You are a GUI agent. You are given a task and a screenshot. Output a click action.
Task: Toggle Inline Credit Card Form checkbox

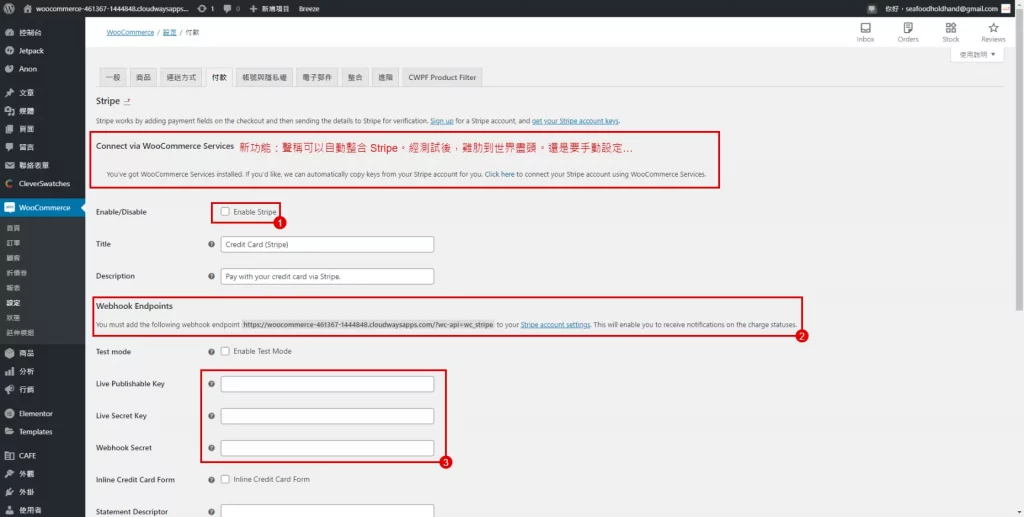(x=225, y=479)
